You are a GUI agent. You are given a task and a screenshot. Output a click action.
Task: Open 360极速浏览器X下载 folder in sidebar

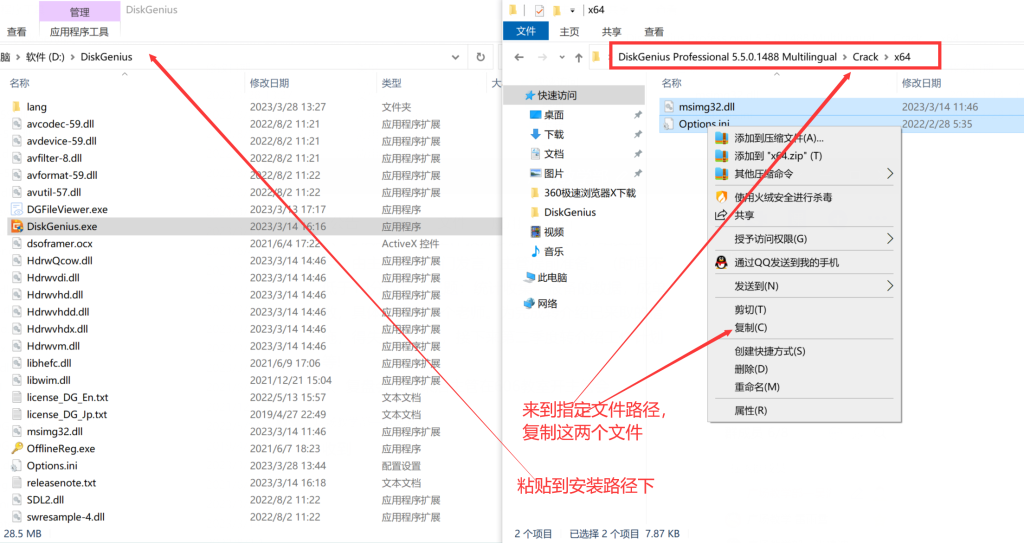click(x=590, y=193)
